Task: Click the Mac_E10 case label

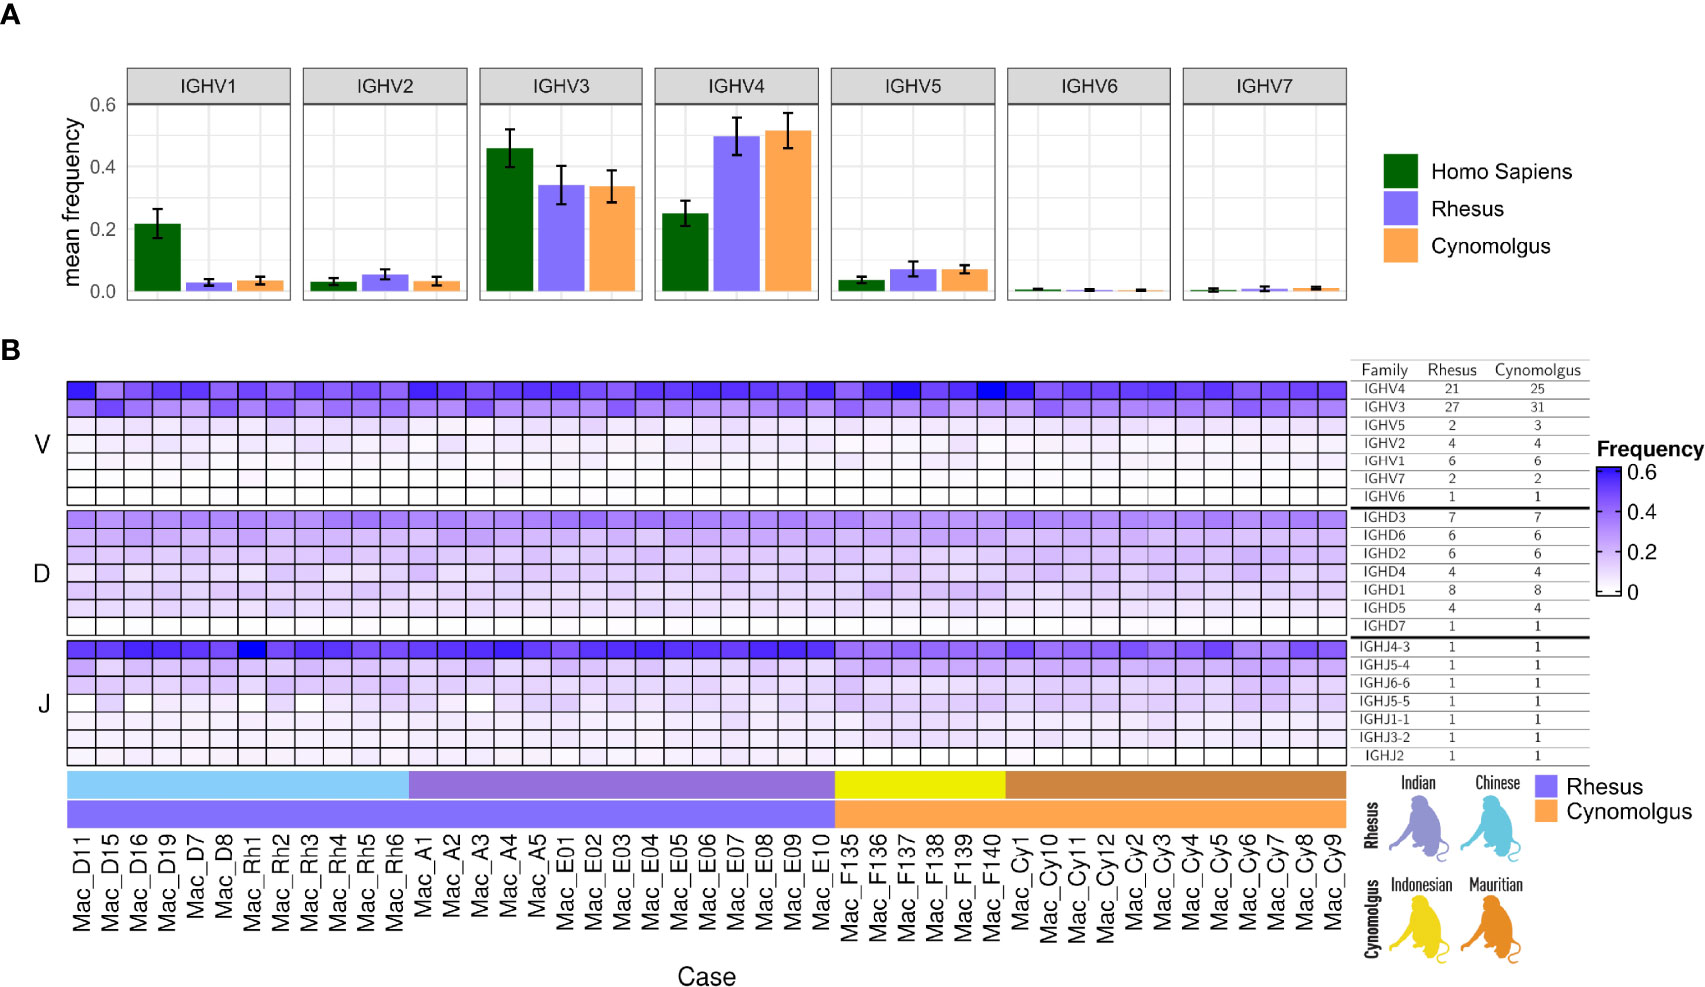Action: click(x=821, y=884)
